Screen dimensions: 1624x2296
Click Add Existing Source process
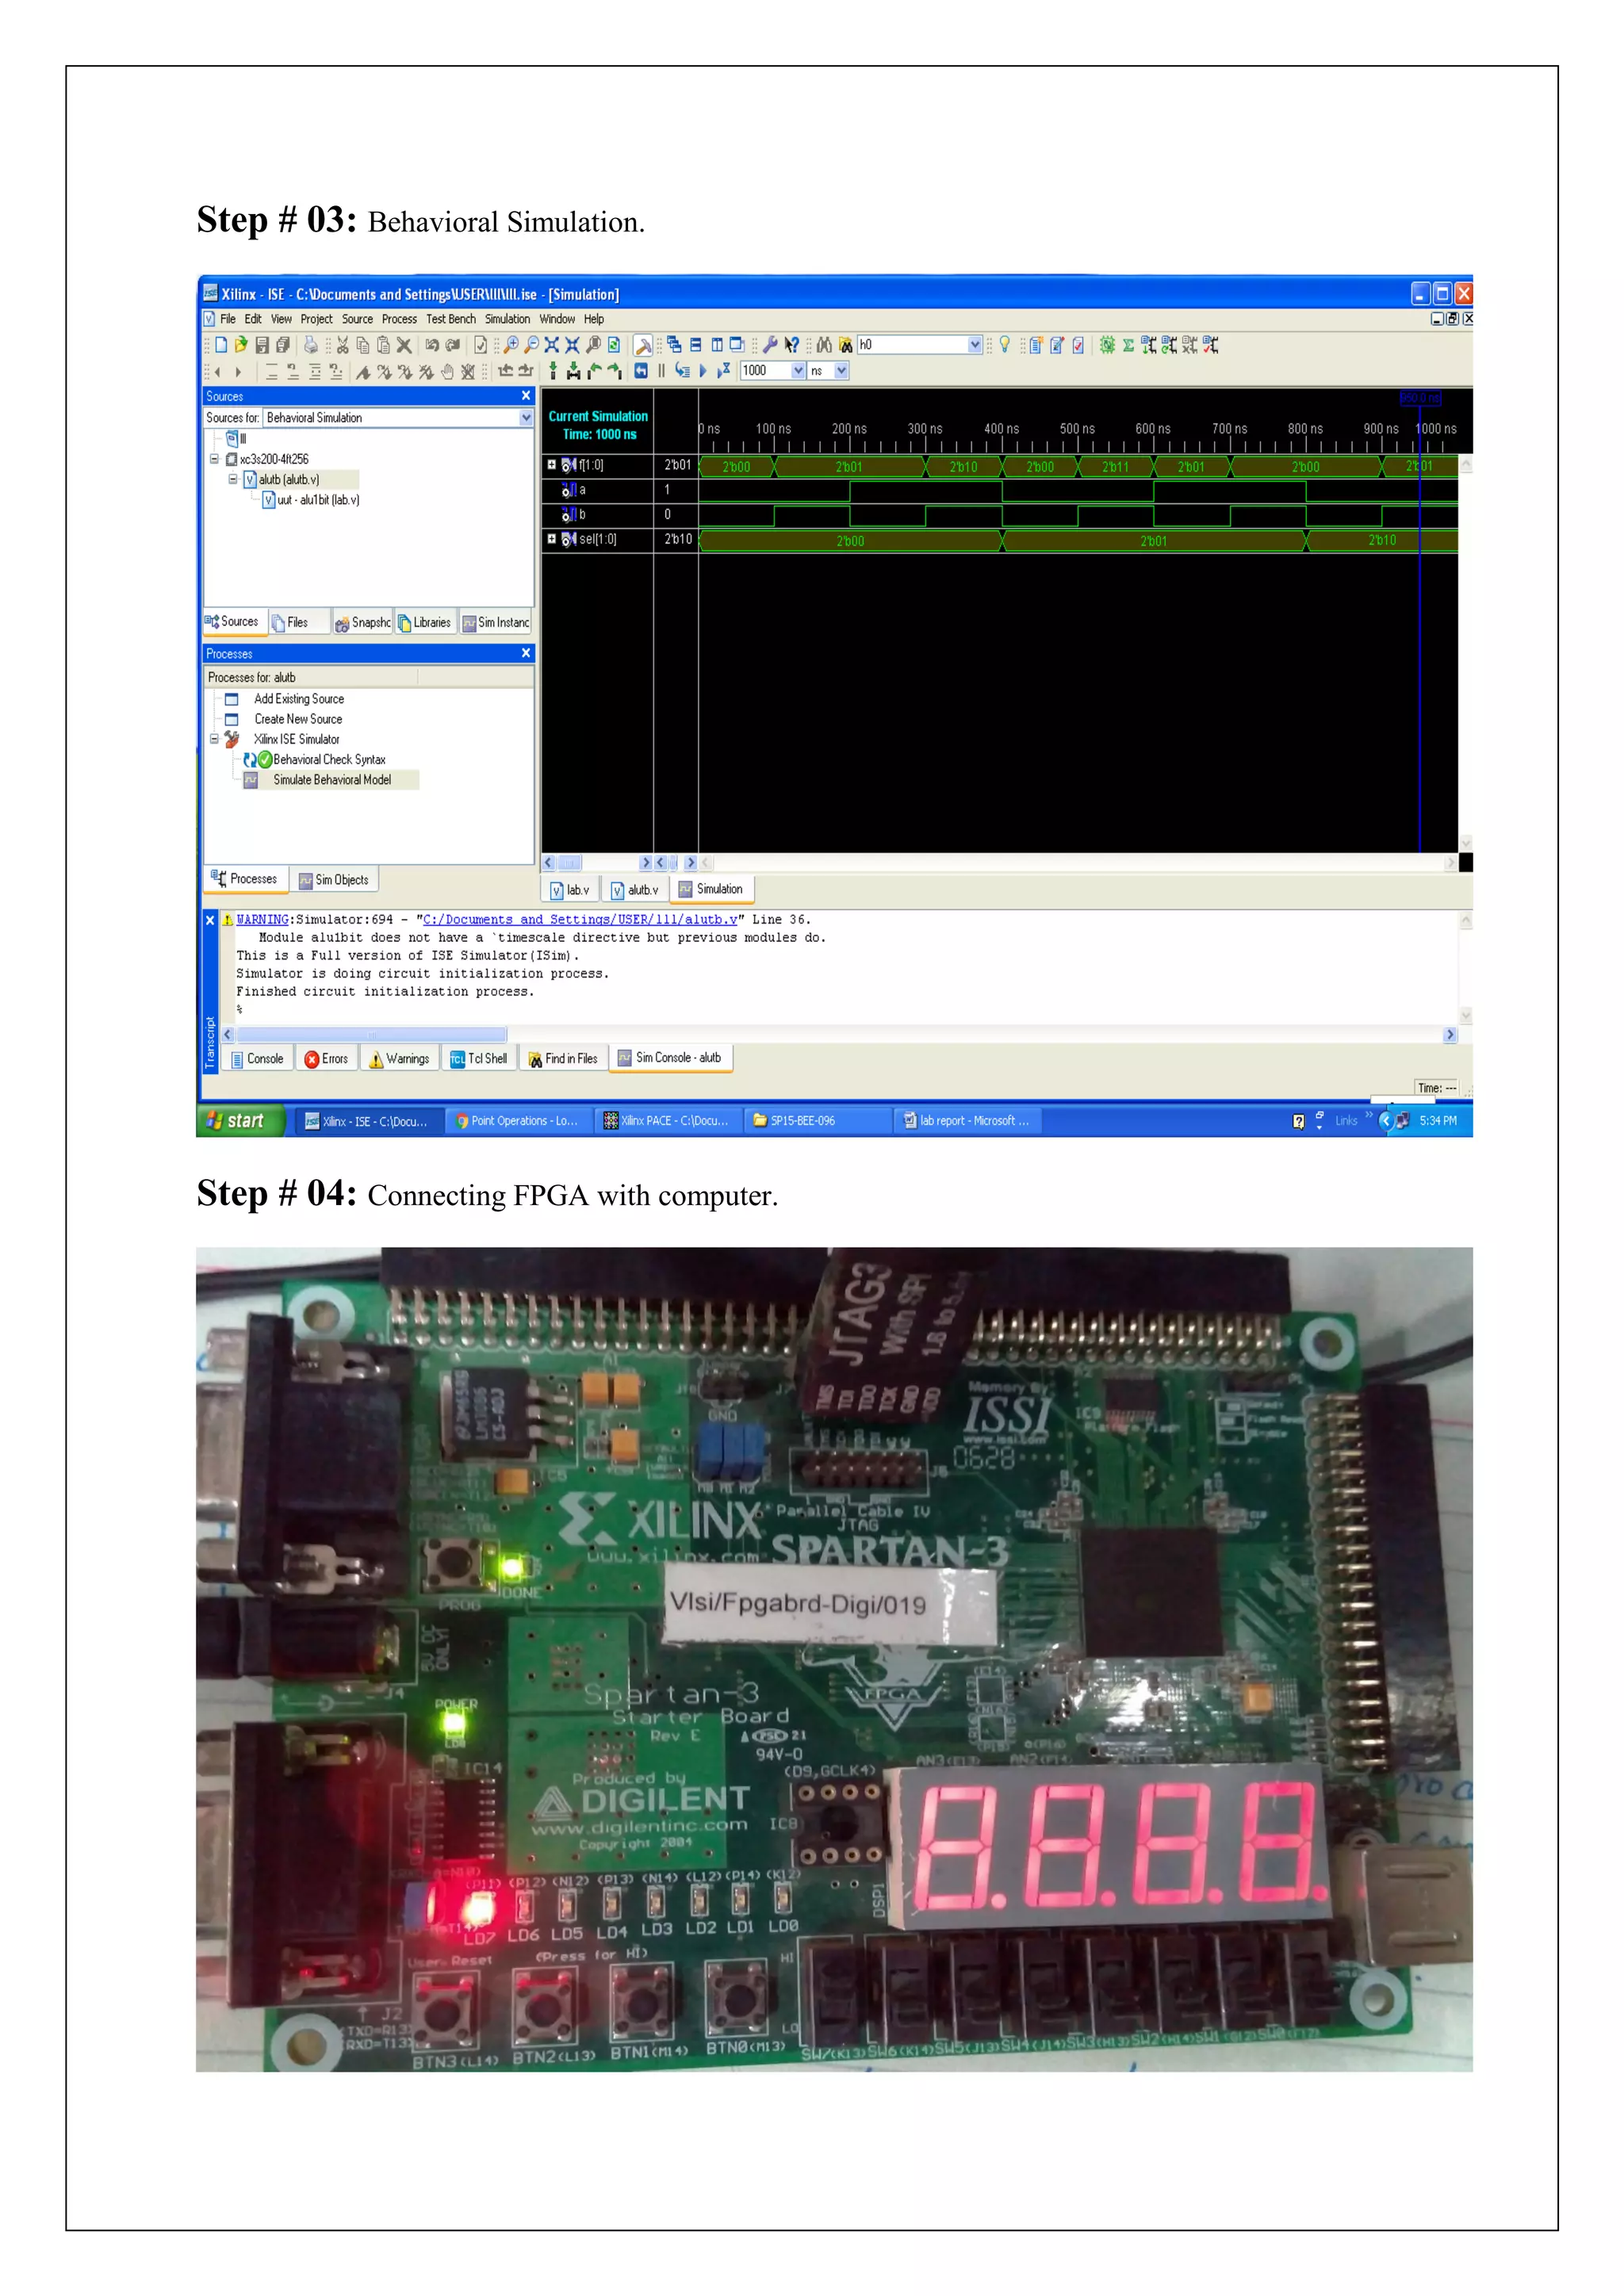(299, 699)
